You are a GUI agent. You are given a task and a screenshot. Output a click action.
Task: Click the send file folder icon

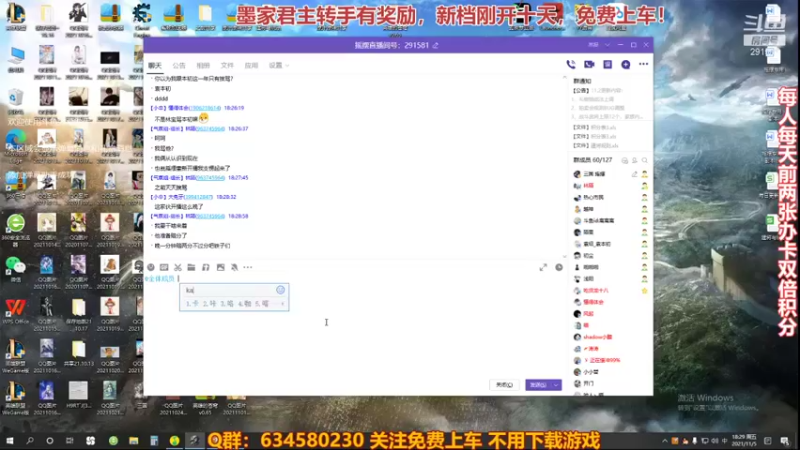tap(191, 267)
